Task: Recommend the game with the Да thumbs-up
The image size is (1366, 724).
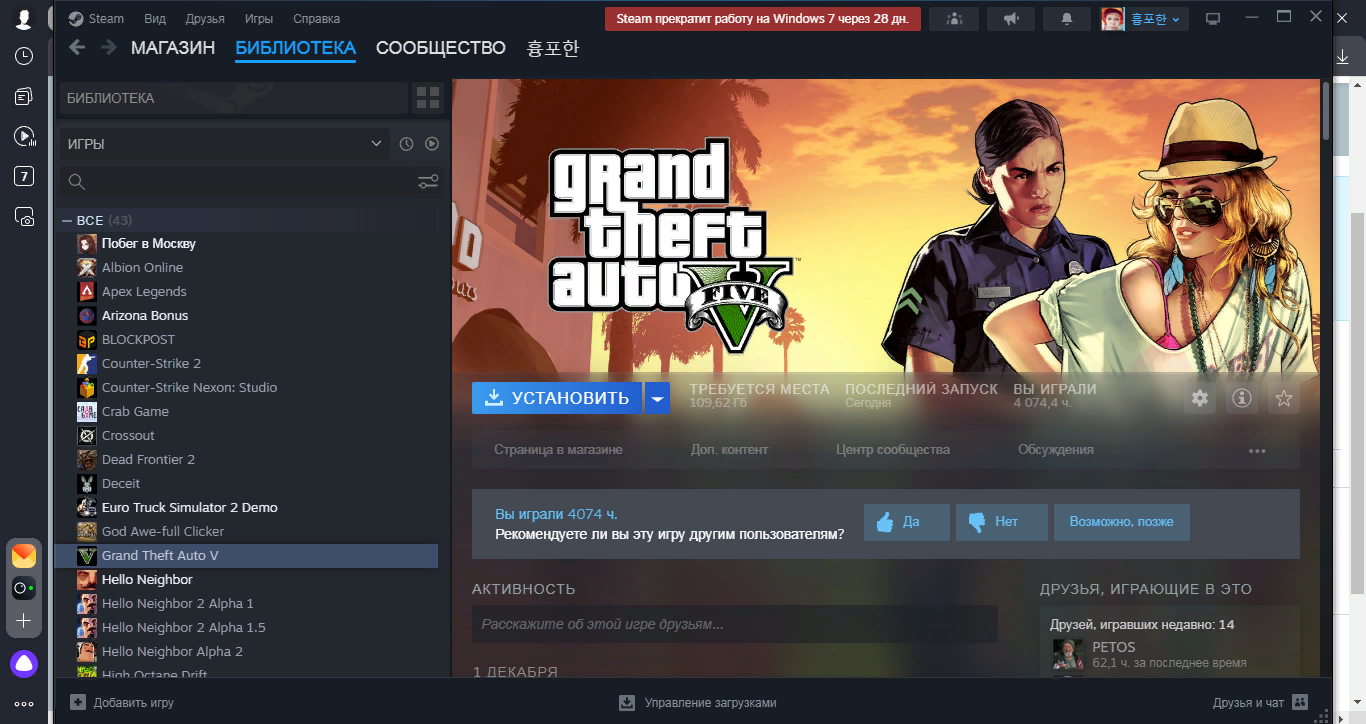Action: [906, 522]
